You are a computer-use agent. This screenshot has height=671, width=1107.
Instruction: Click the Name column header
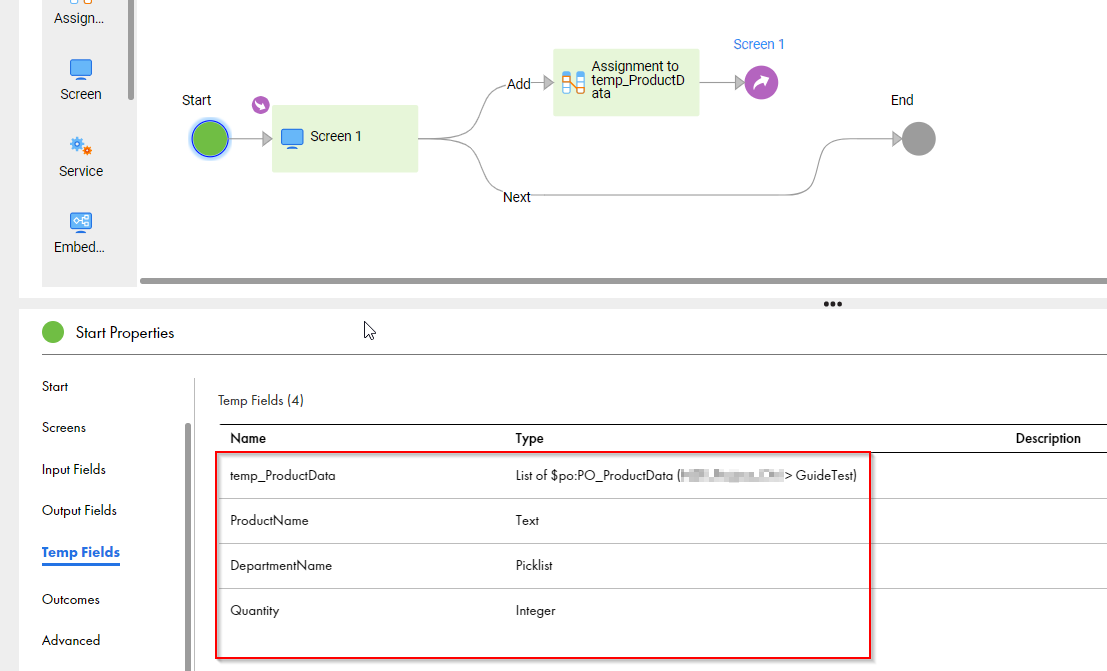coord(248,438)
